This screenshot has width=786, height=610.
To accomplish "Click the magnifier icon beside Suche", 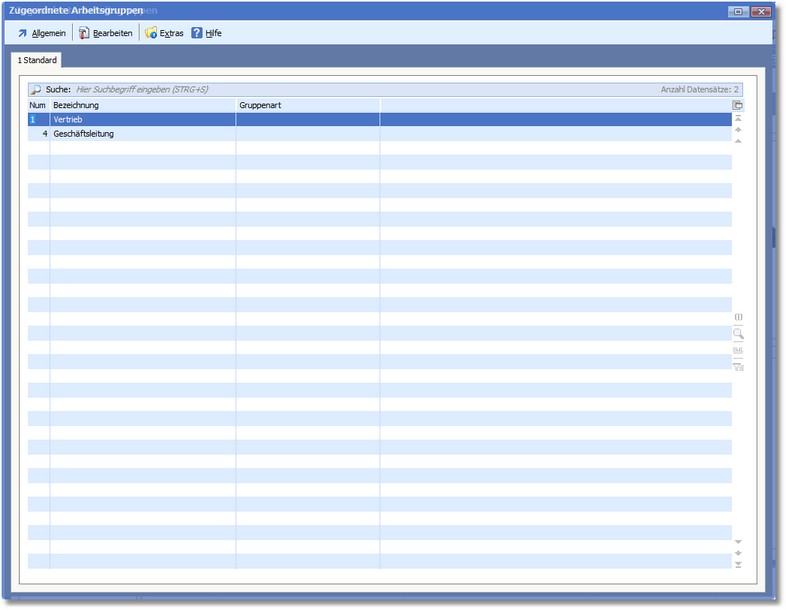I will (36, 89).
